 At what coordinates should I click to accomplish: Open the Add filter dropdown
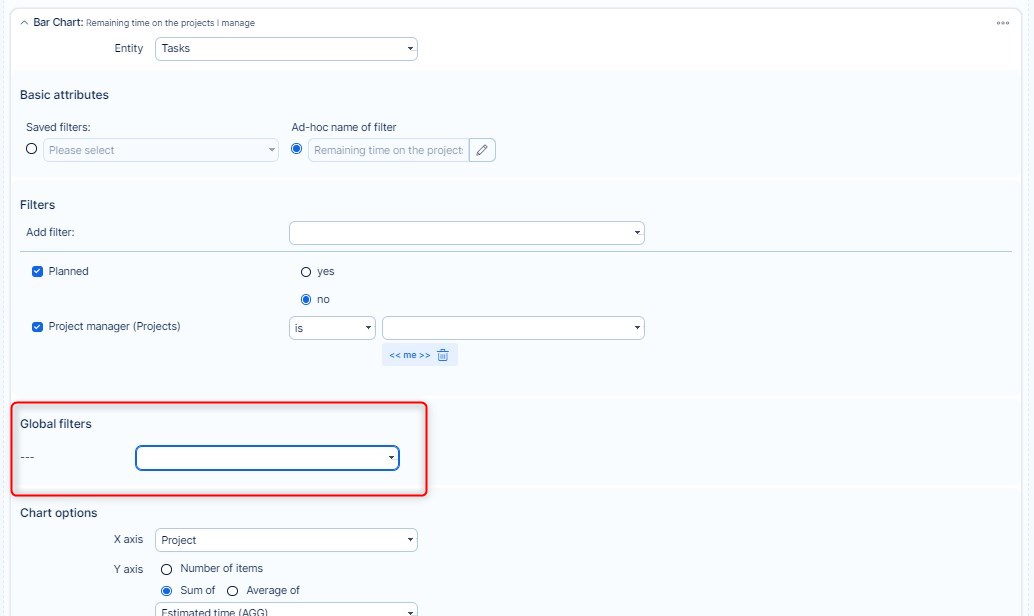tap(466, 233)
